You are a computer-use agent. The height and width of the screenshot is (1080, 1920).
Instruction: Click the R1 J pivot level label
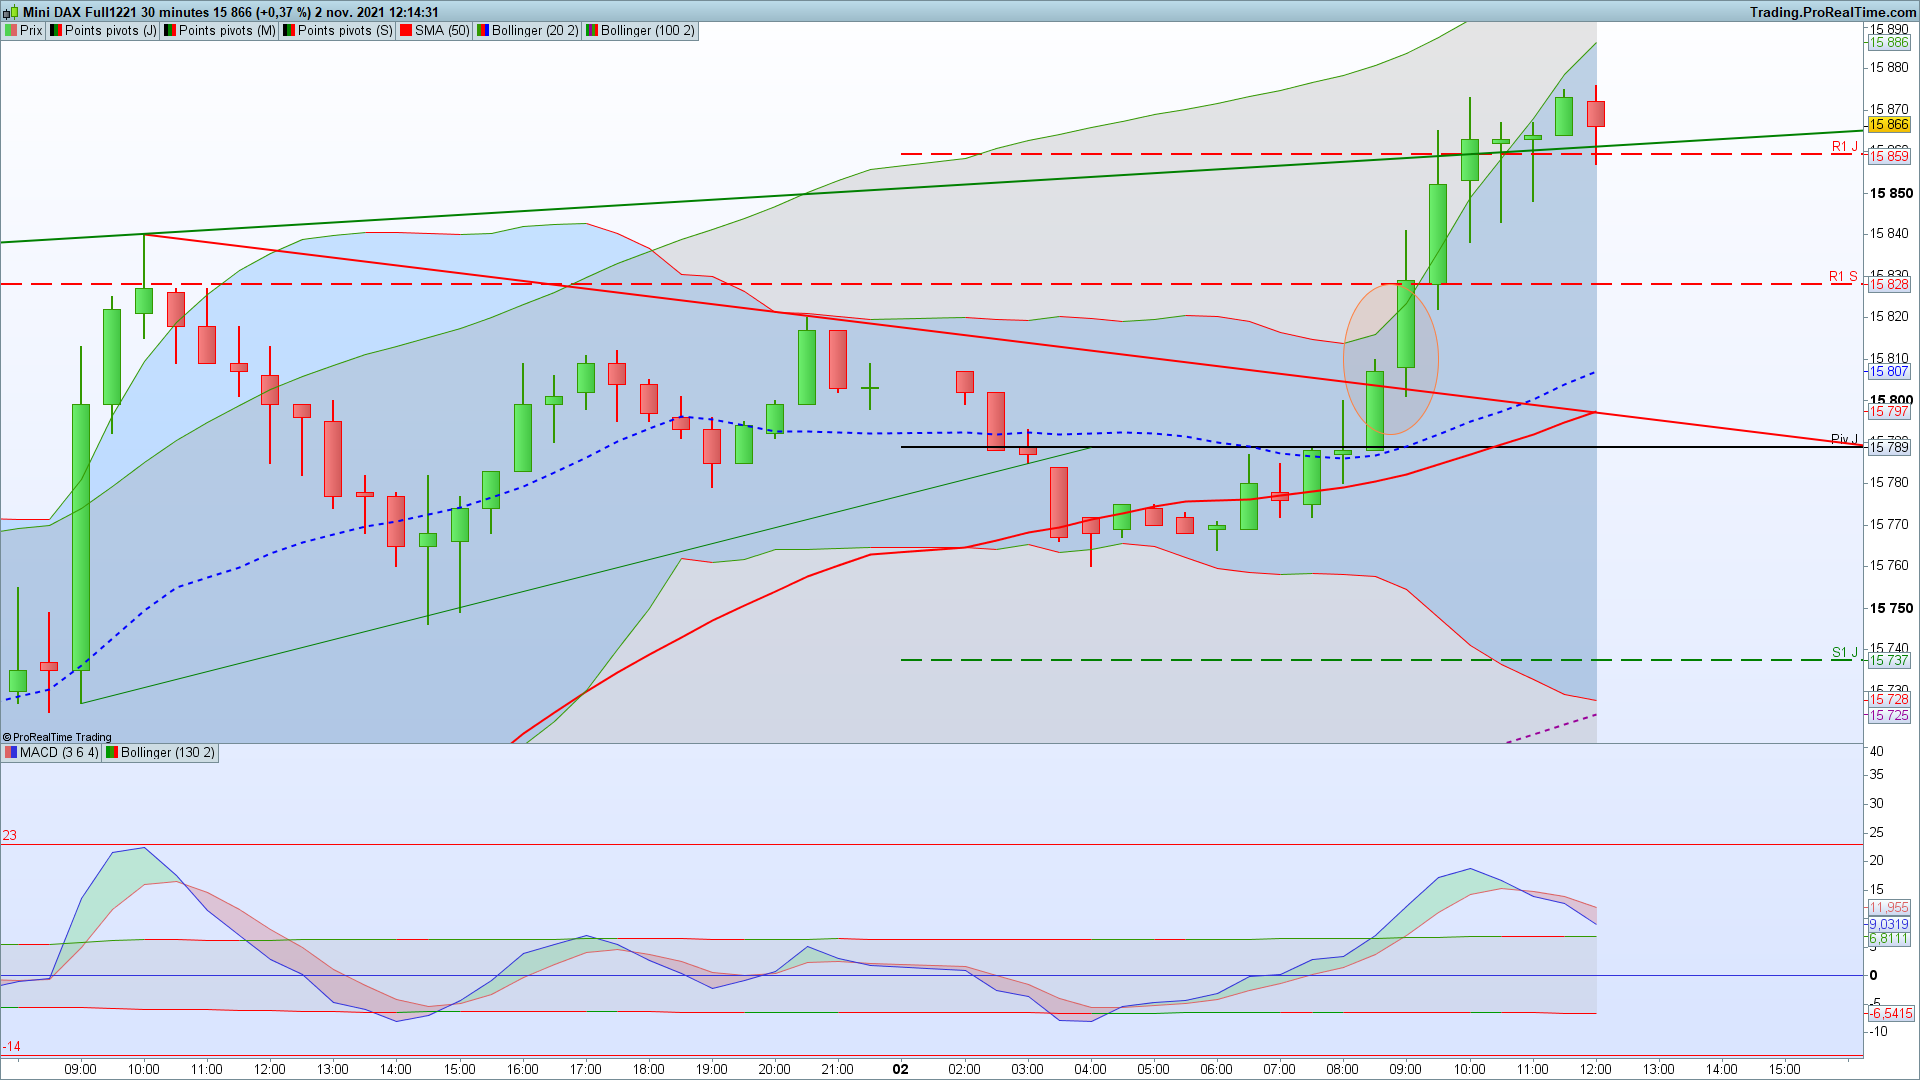tap(1844, 147)
